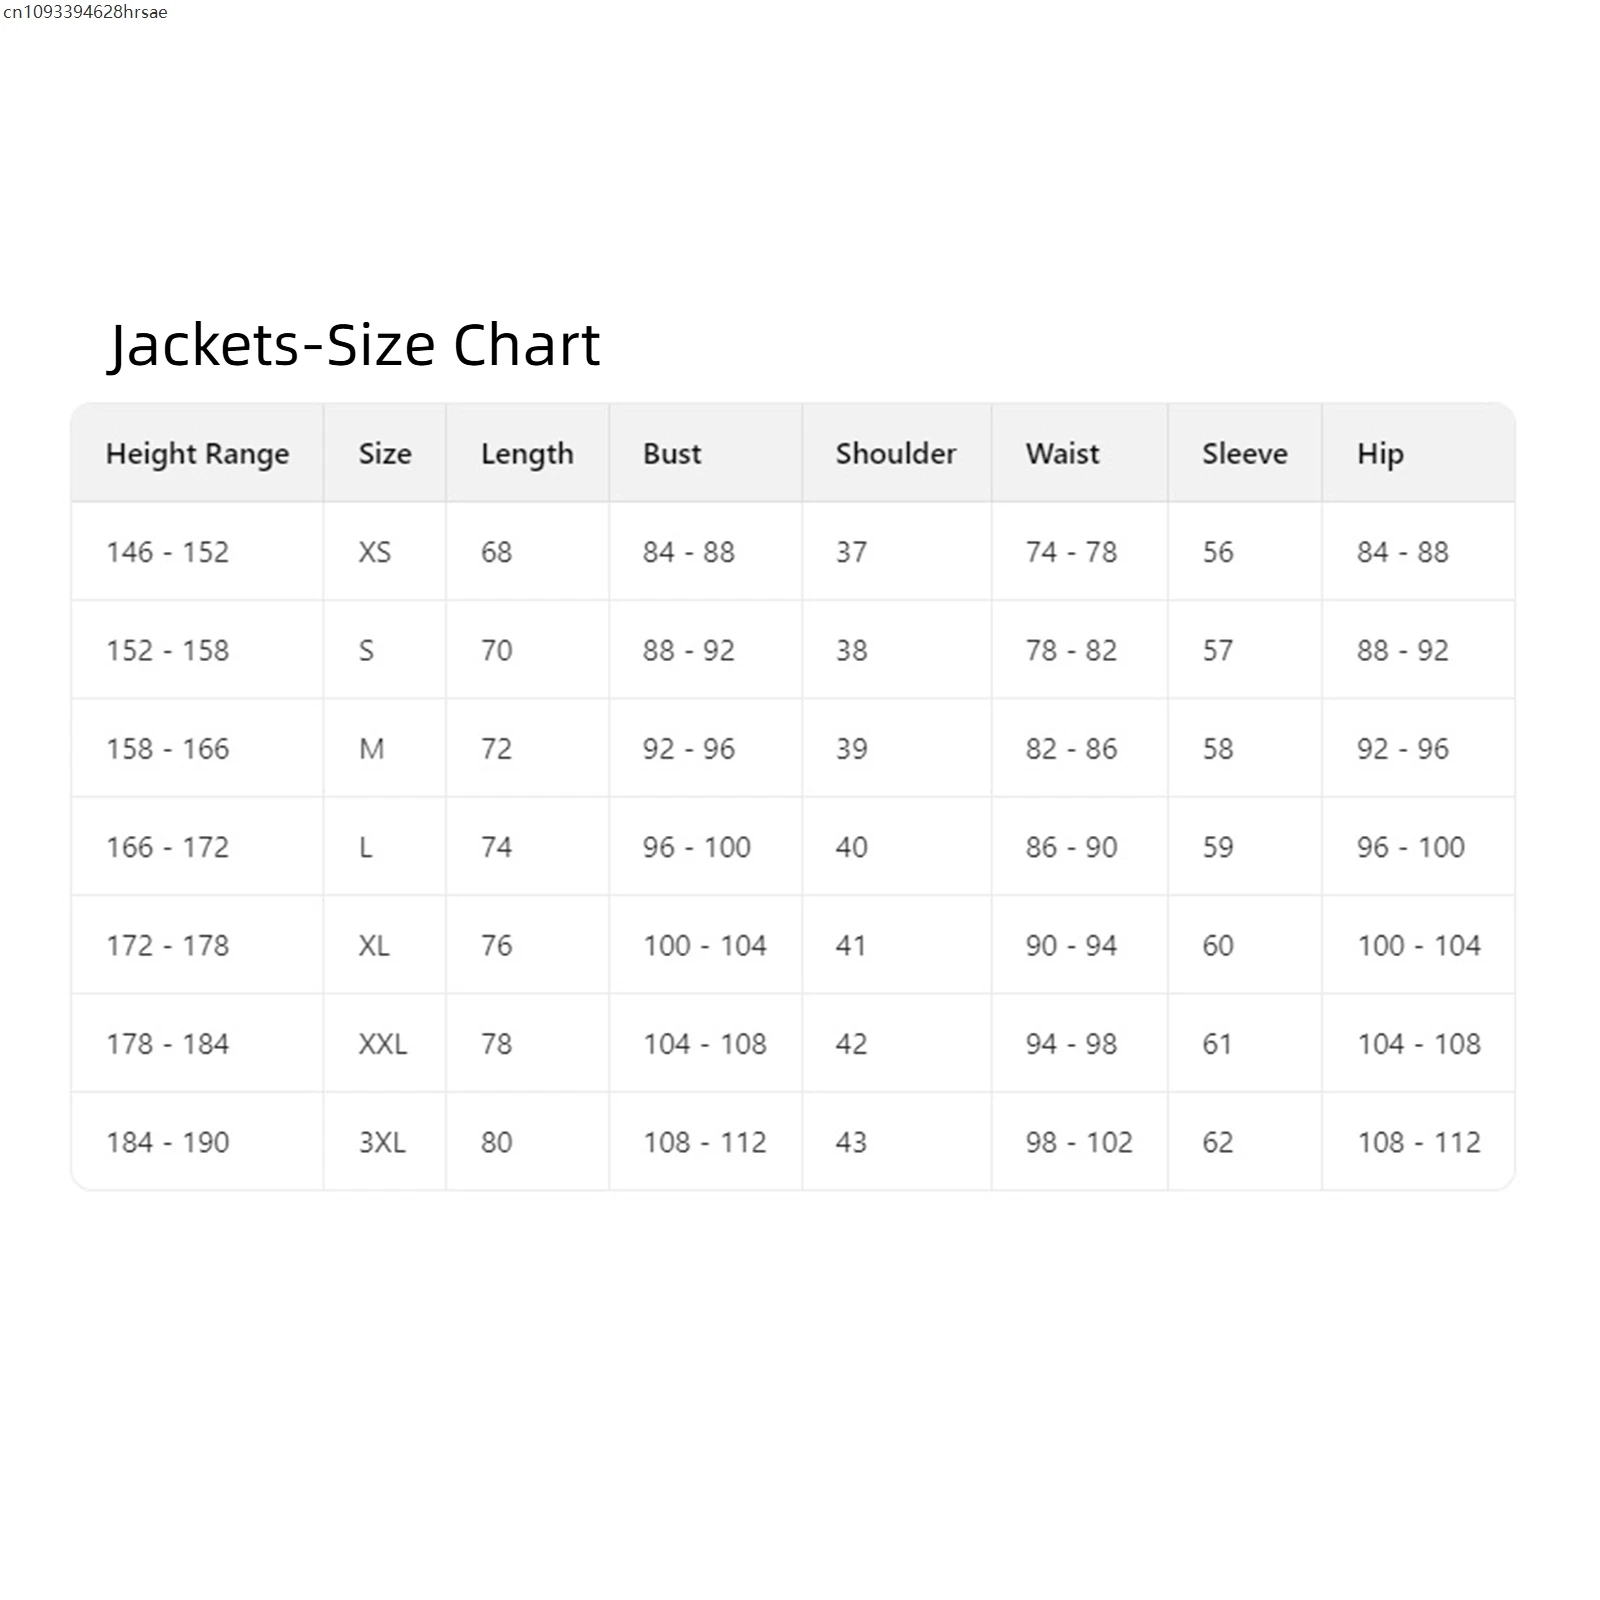The height and width of the screenshot is (1600, 1600).
Task: Click the shoulder value 41 cell
Action: [x=851, y=945]
